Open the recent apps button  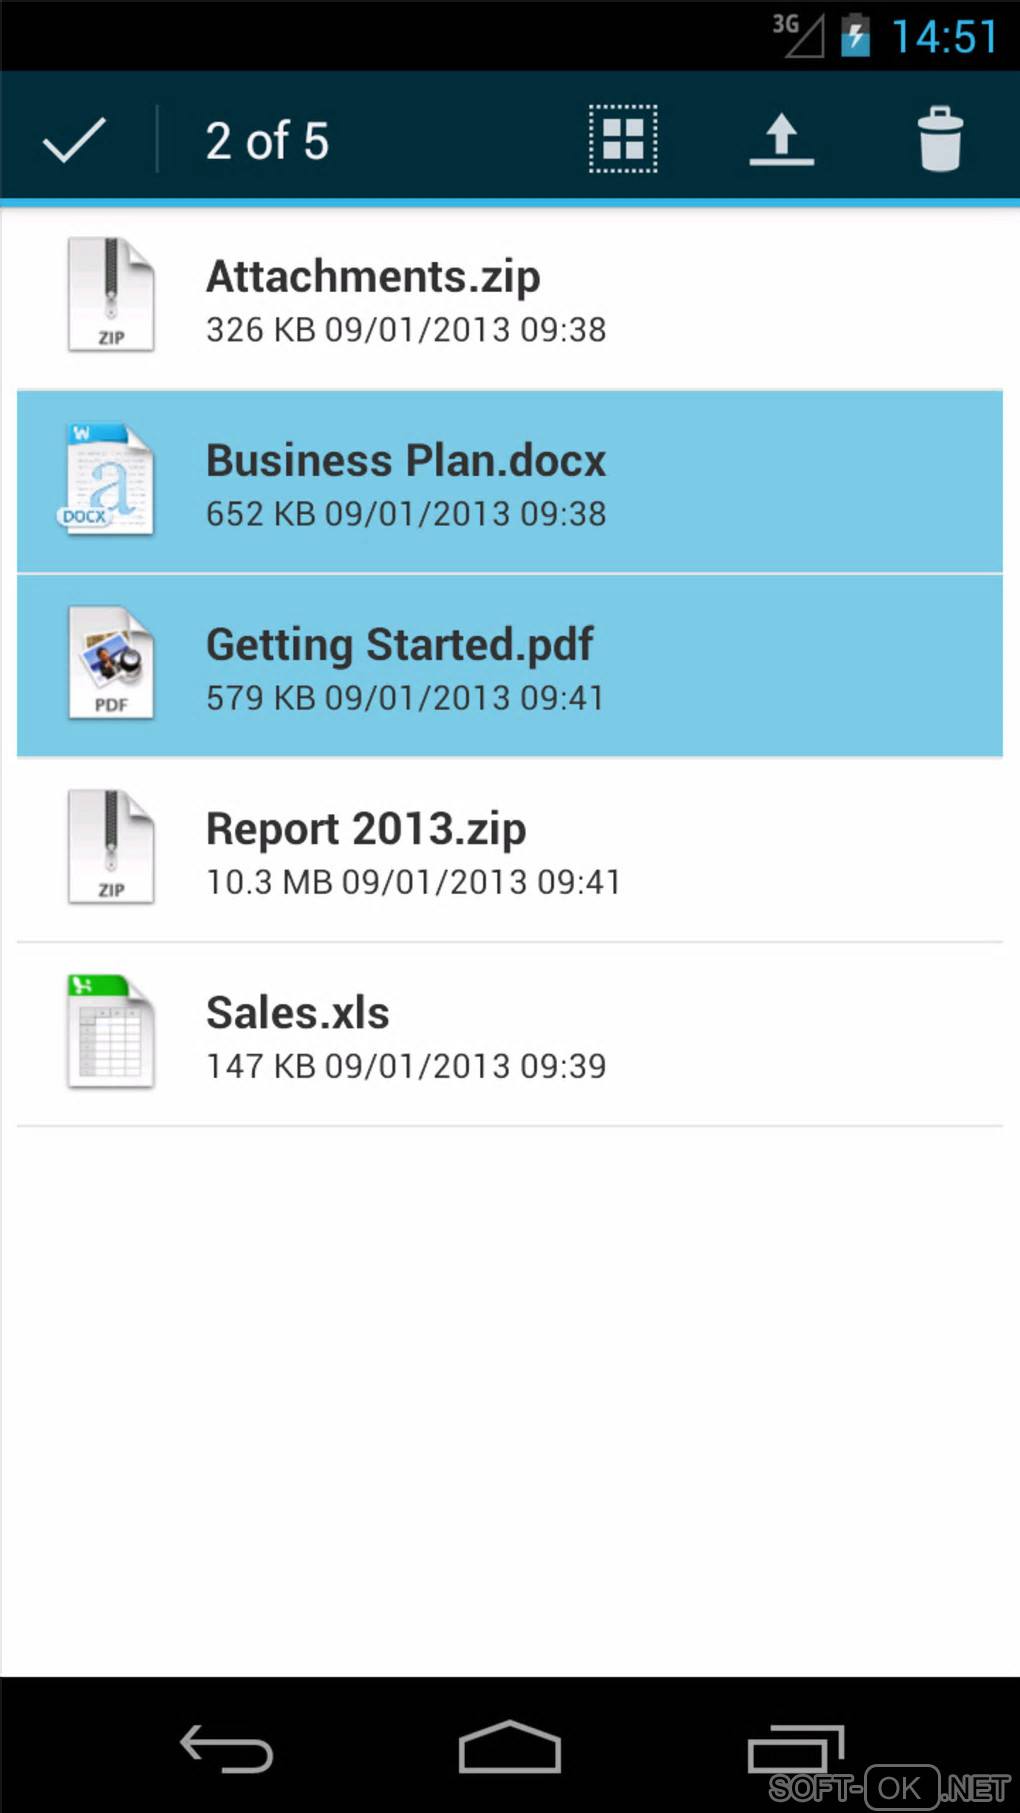pyautogui.click(x=796, y=1749)
